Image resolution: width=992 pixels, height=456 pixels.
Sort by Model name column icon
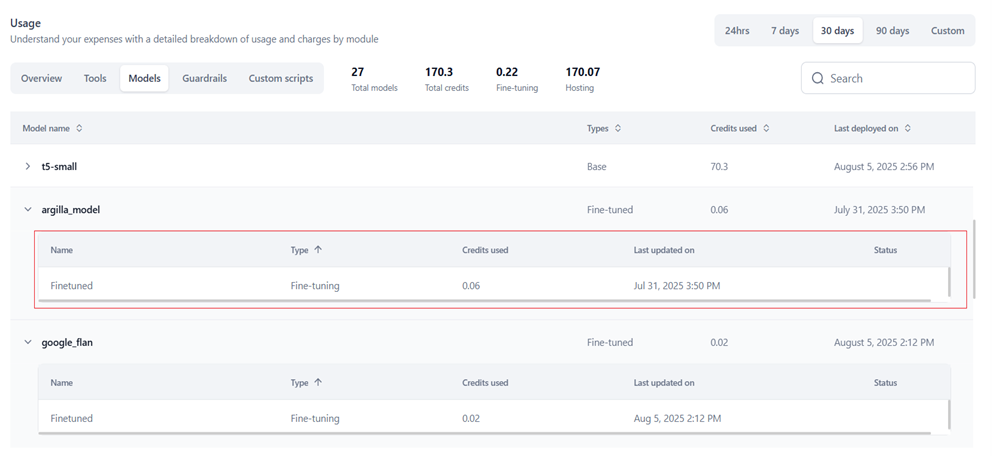point(80,128)
